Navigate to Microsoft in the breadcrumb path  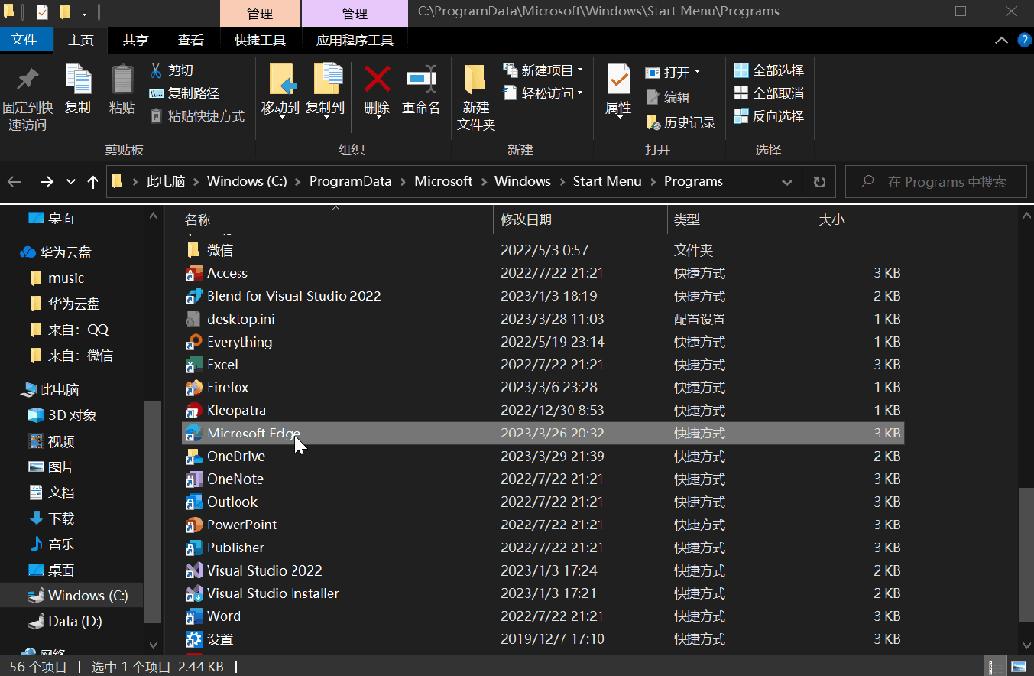click(x=443, y=181)
